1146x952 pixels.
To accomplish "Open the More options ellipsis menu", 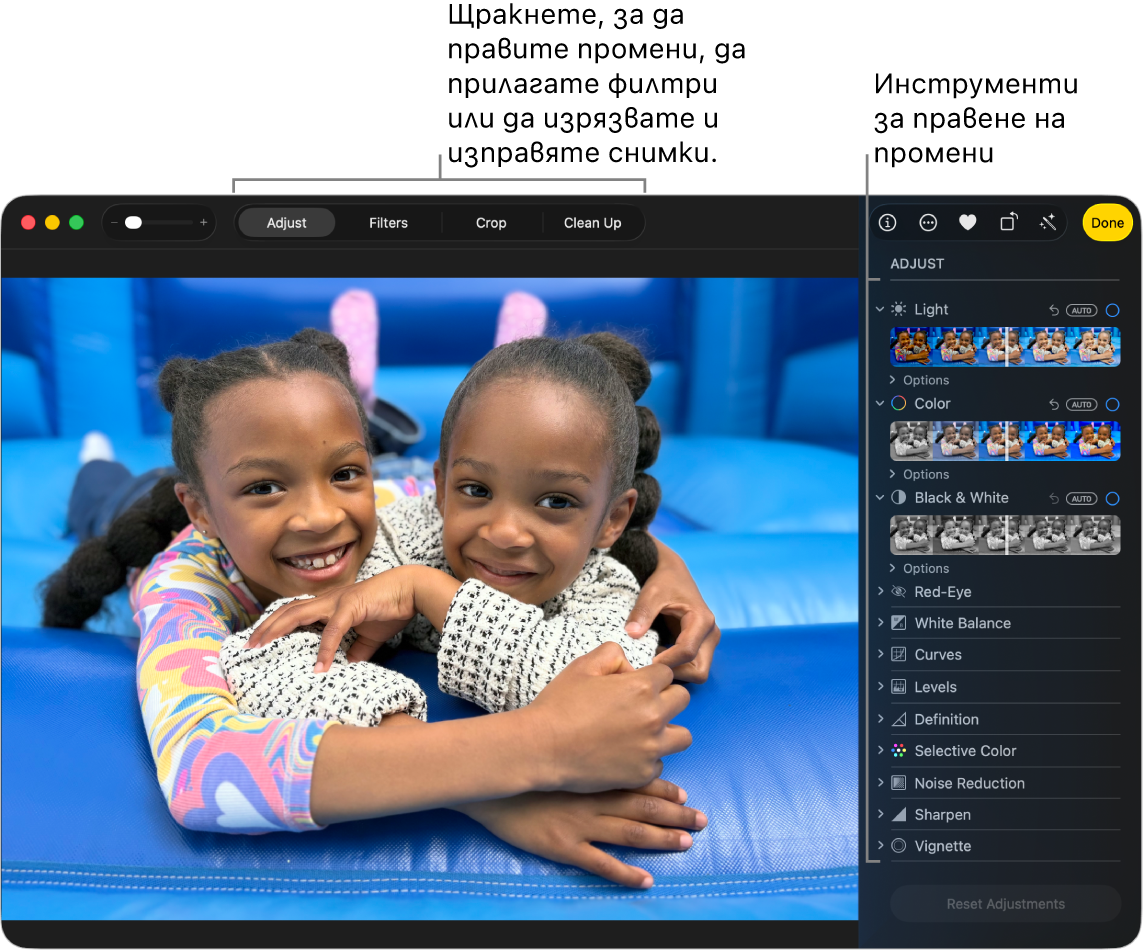I will pyautogui.click(x=930, y=223).
